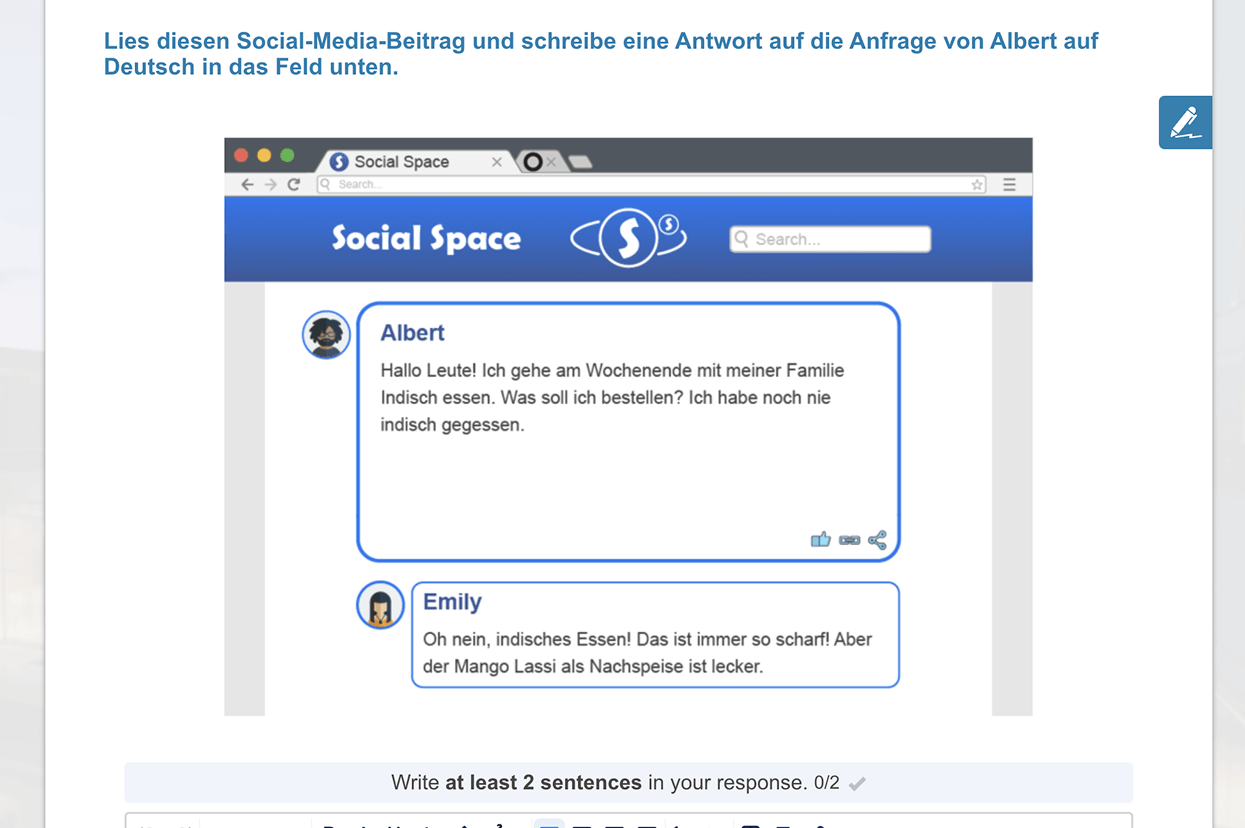Click Emily's profile avatar
The height and width of the screenshot is (828, 1245).
tap(380, 606)
